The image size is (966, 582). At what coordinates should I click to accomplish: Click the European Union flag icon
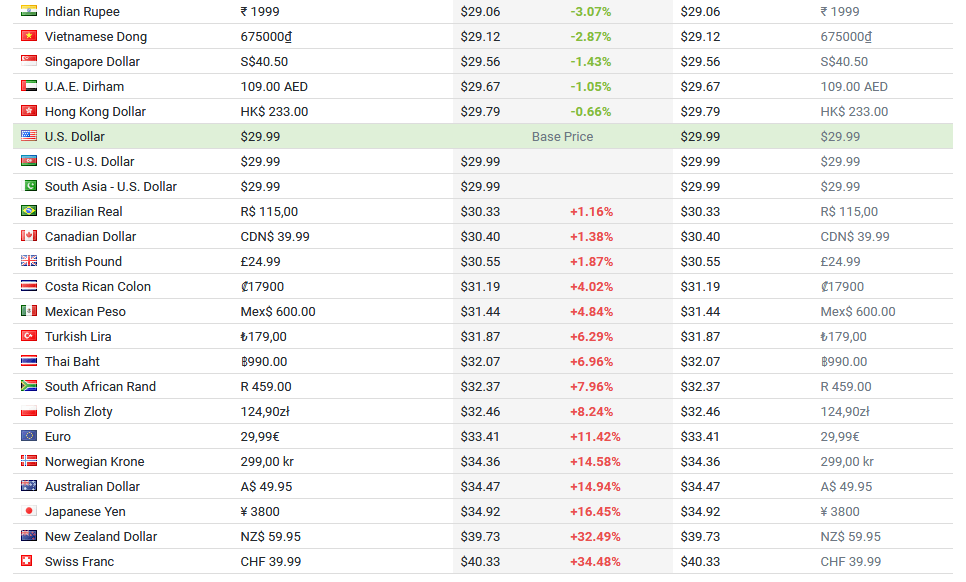pos(29,435)
